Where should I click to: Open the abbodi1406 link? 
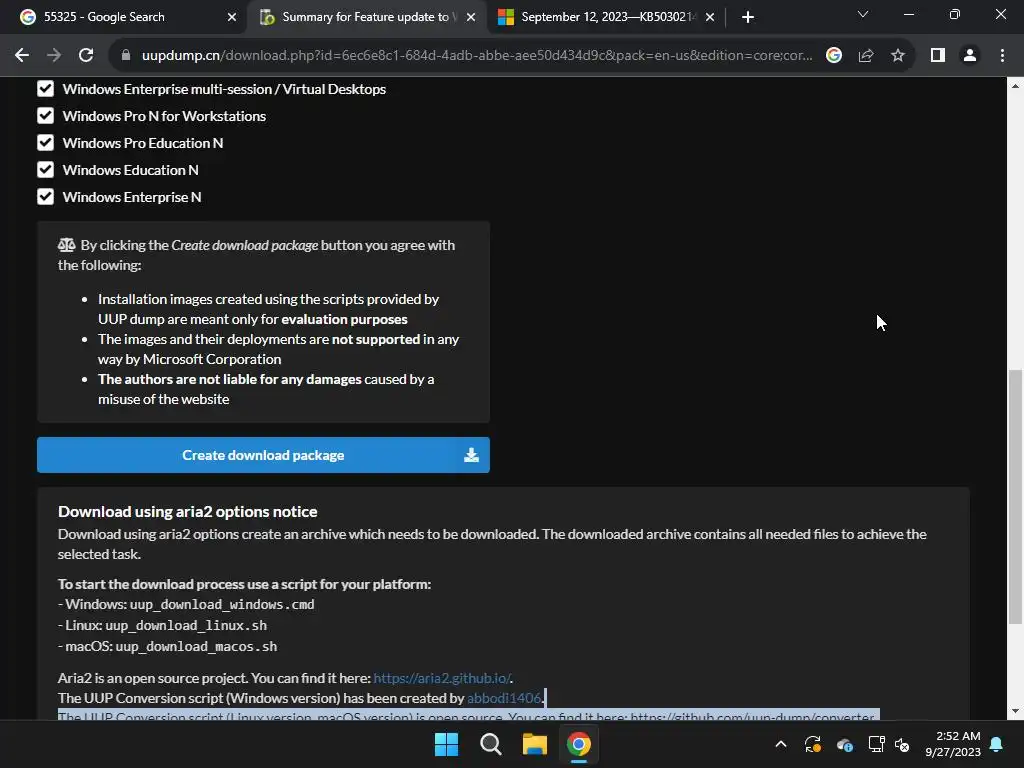[504, 697]
